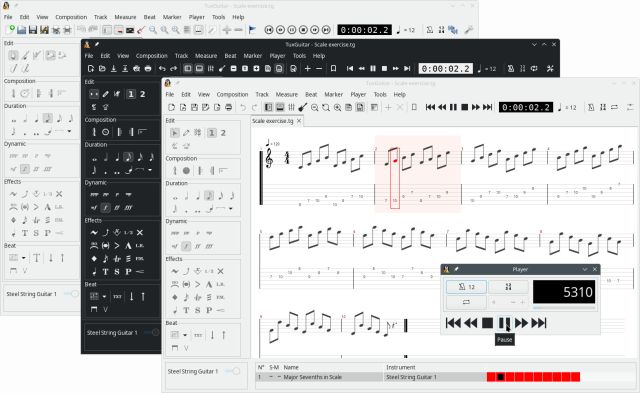Click the loop button in the Player dialog

(x=466, y=302)
